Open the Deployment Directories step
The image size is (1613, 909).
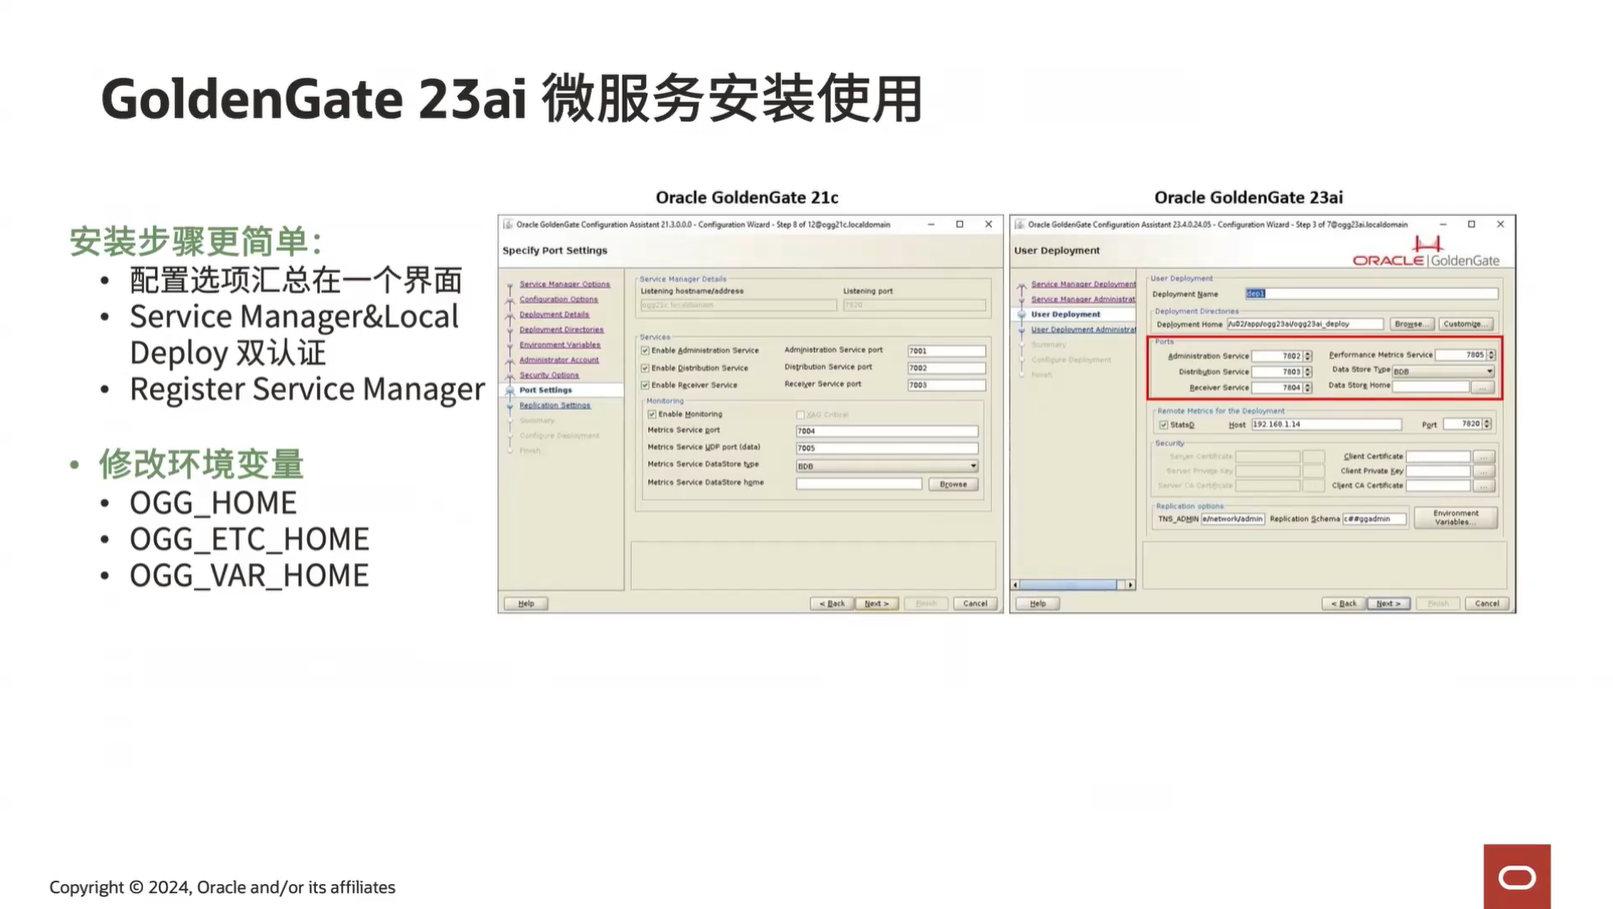561,329
